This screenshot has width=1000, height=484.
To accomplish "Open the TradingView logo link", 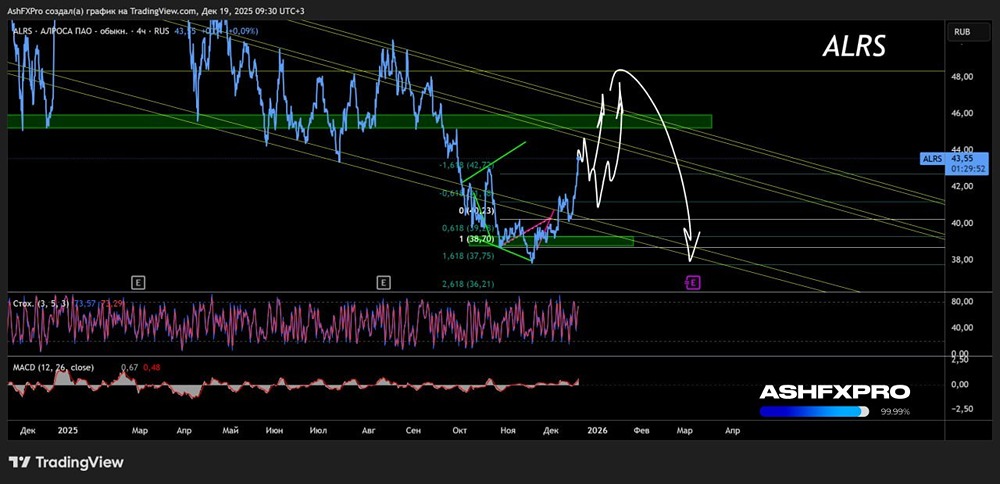I will 66,462.
